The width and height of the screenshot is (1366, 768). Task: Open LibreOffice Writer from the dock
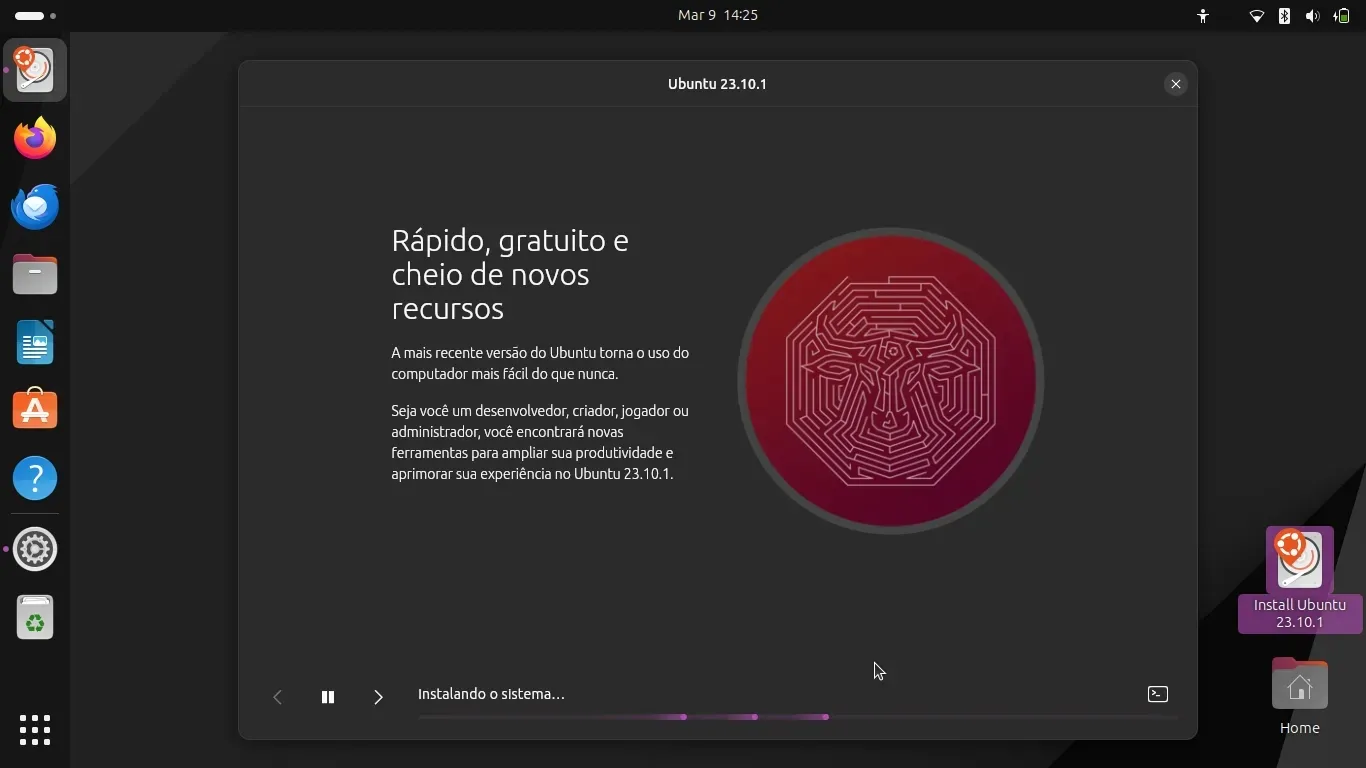[x=35, y=342]
